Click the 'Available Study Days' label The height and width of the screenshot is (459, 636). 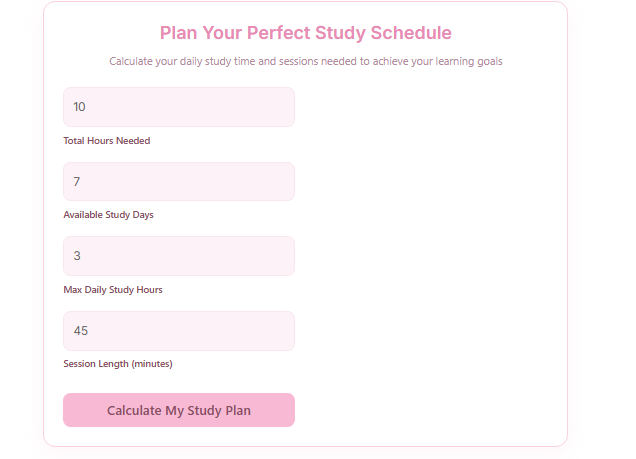pos(108,215)
